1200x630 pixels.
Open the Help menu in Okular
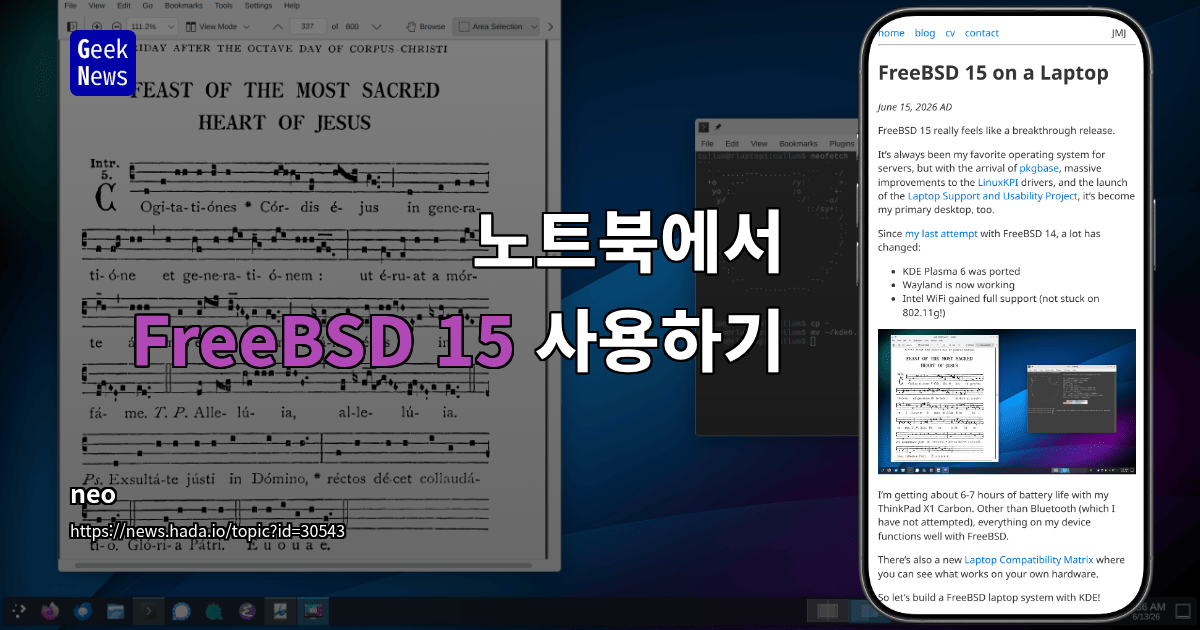point(290,6)
